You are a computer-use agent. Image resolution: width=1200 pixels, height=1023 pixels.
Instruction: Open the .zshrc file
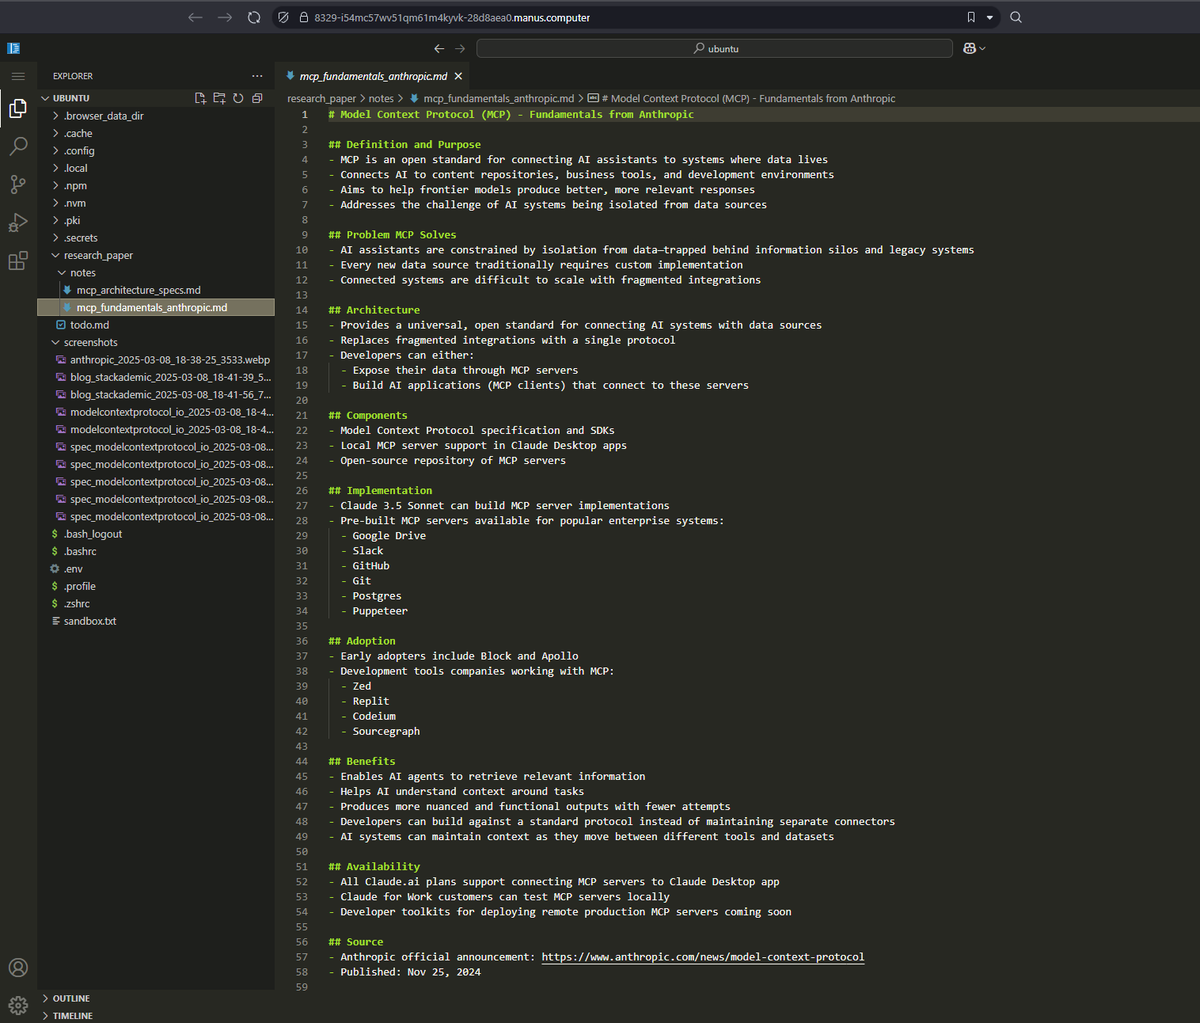(77, 604)
